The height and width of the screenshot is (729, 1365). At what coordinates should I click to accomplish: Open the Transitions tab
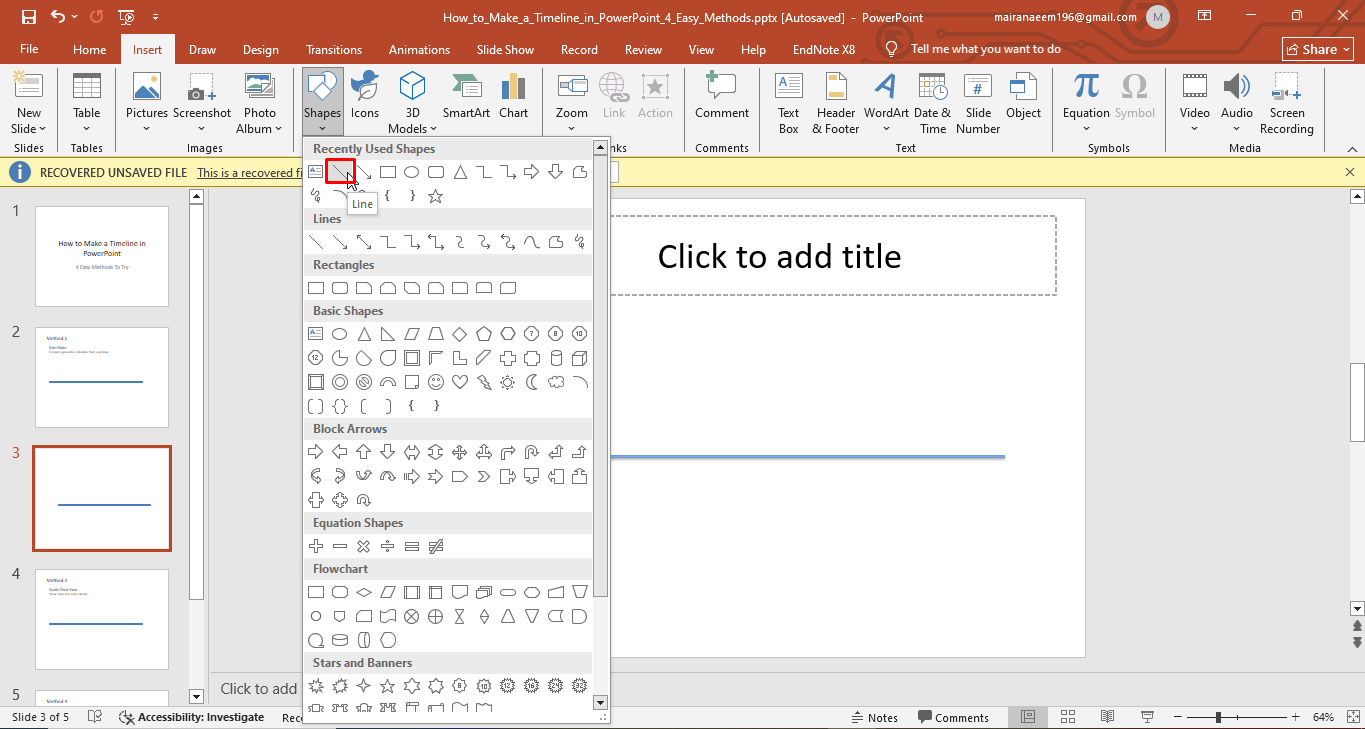(334, 49)
